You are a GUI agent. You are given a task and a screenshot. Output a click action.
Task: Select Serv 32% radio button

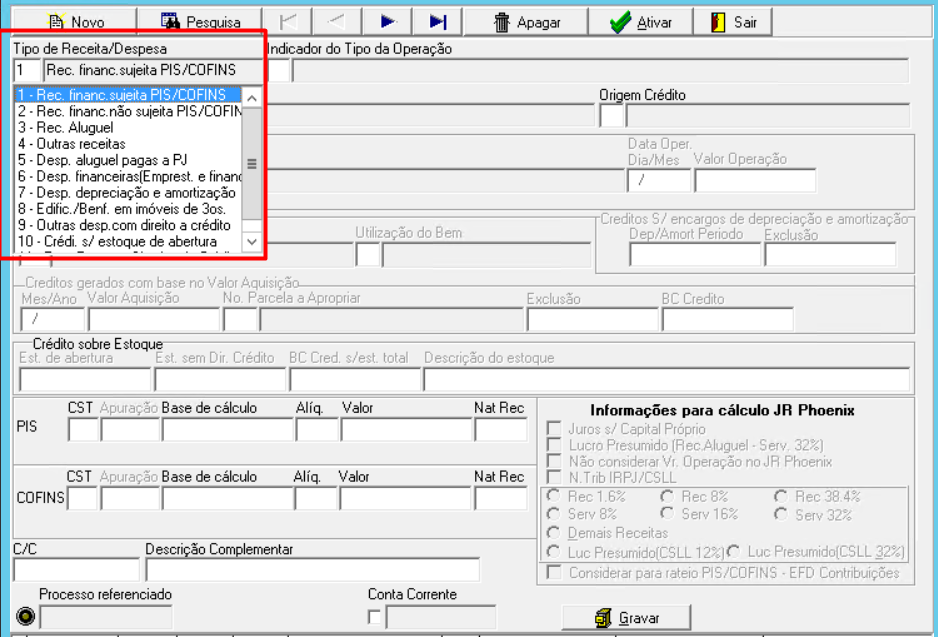tap(781, 514)
